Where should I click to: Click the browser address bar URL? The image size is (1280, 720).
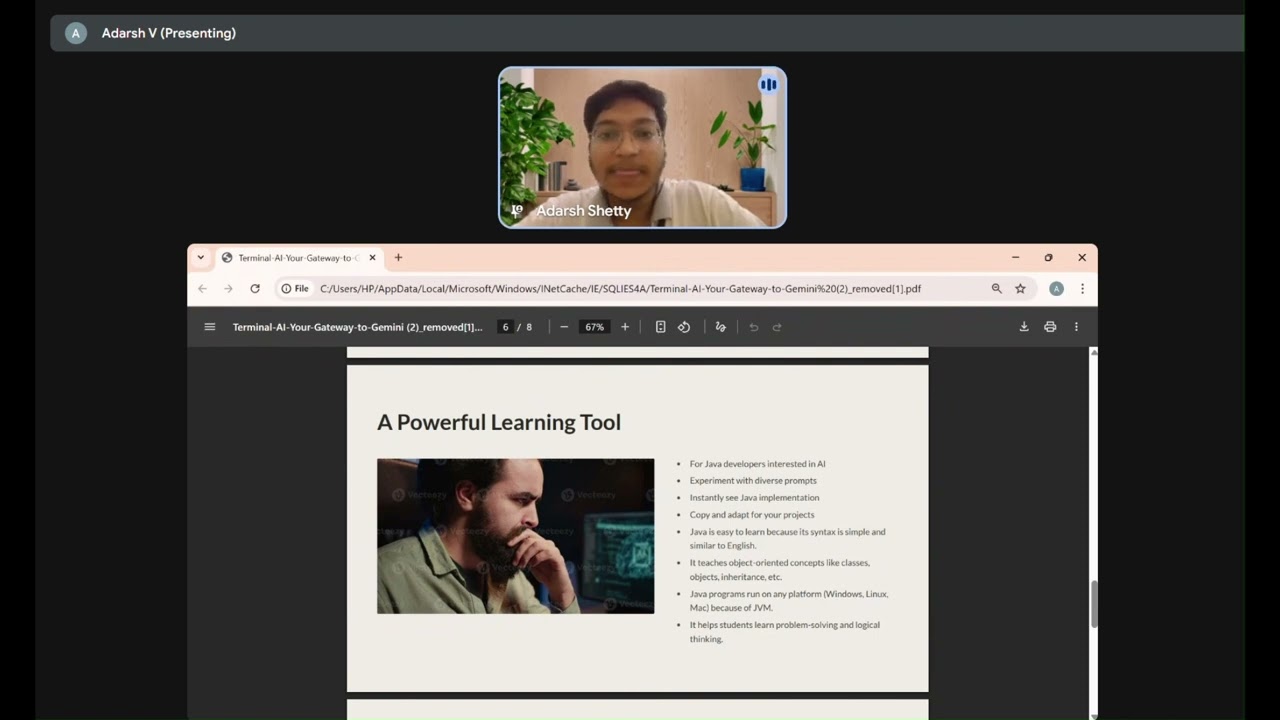[x=620, y=288]
